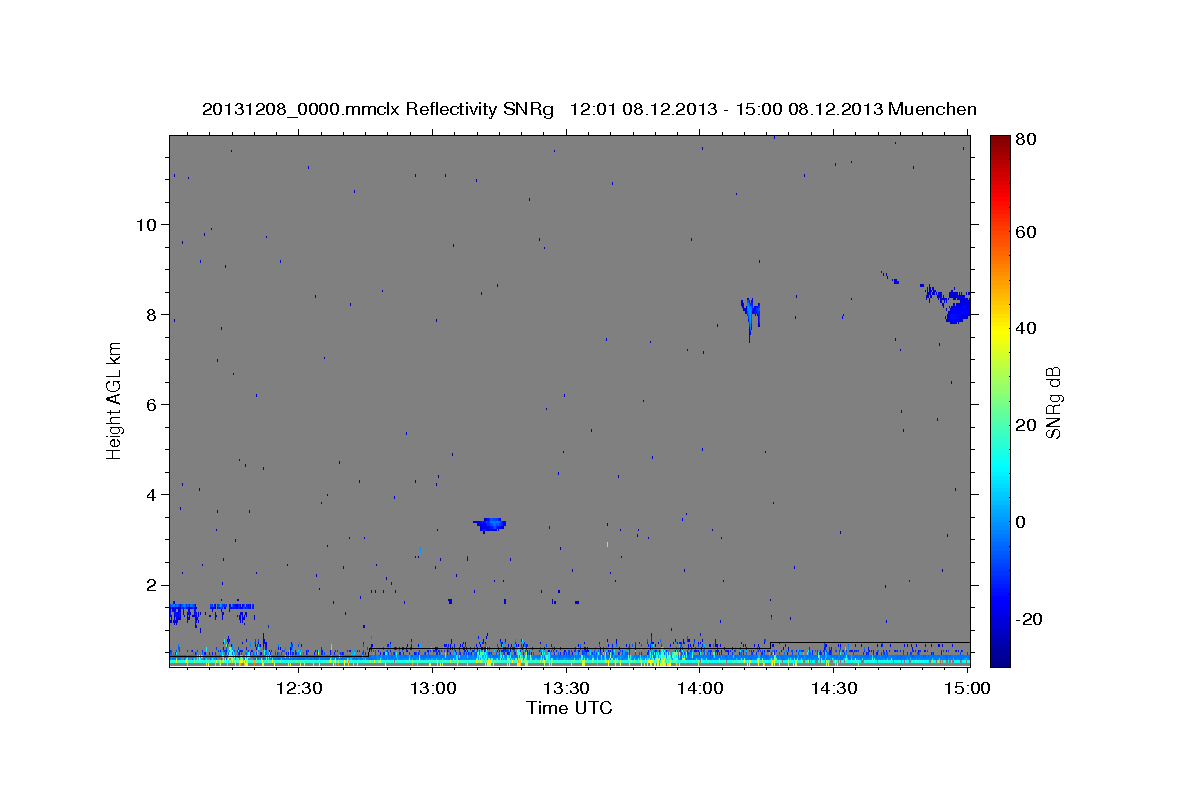Click the 'Height AGL km' y-axis label
Viewport: 1200px width, 800px height.
pyautogui.click(x=115, y=400)
